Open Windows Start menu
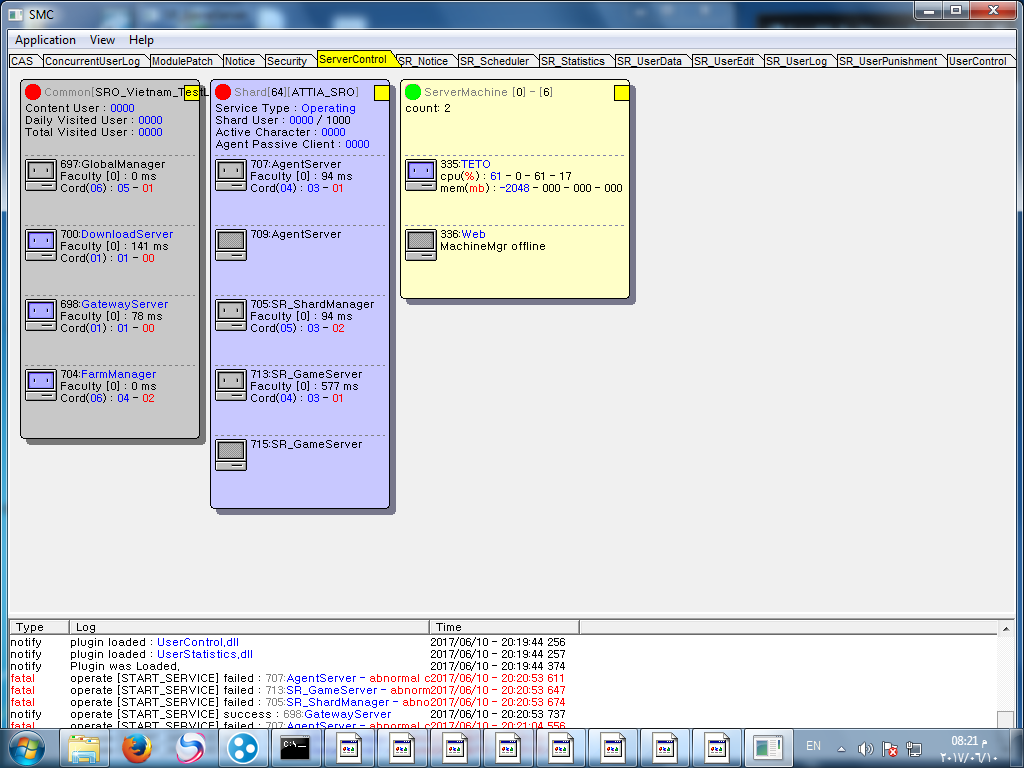The height and width of the screenshot is (768, 1024). [27, 748]
